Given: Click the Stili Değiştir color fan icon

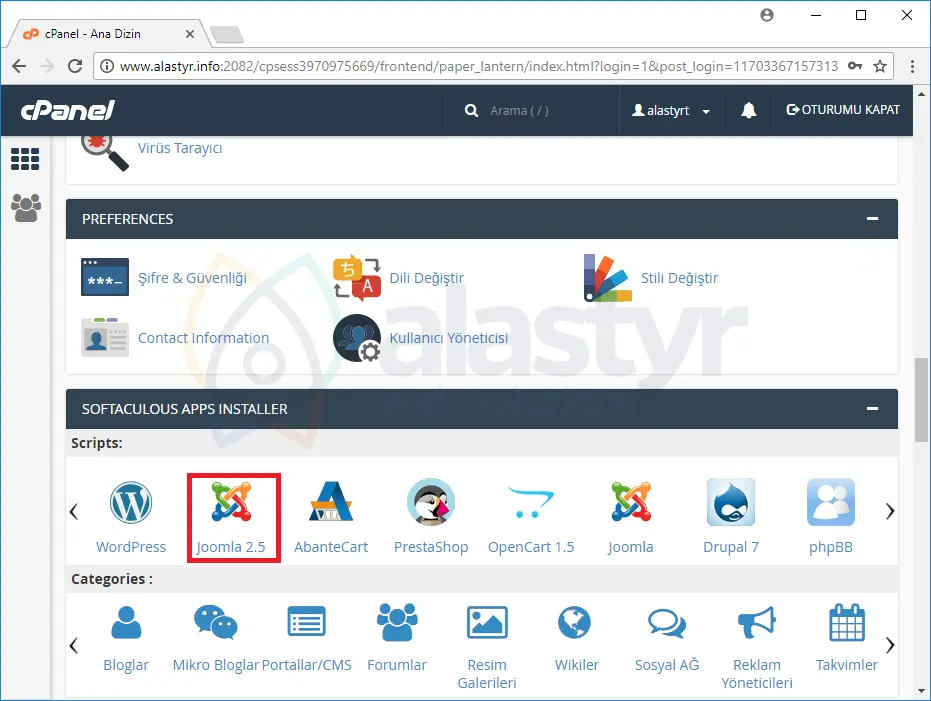Looking at the screenshot, I should 607,278.
